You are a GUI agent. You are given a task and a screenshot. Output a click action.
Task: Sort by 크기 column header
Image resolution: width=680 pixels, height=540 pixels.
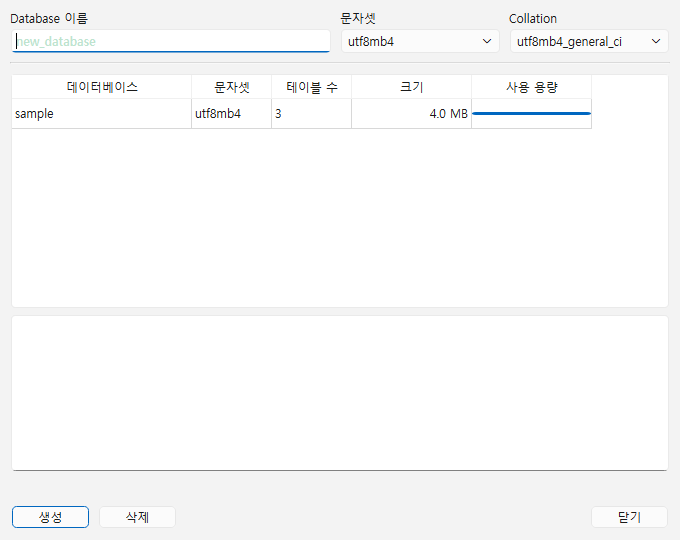point(411,87)
